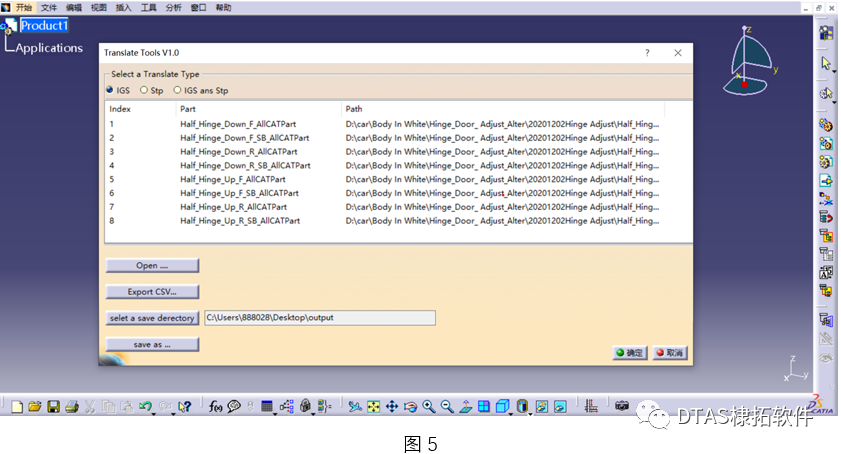Click the save as ... button
The width and height of the screenshot is (841, 454).
[x=152, y=344]
